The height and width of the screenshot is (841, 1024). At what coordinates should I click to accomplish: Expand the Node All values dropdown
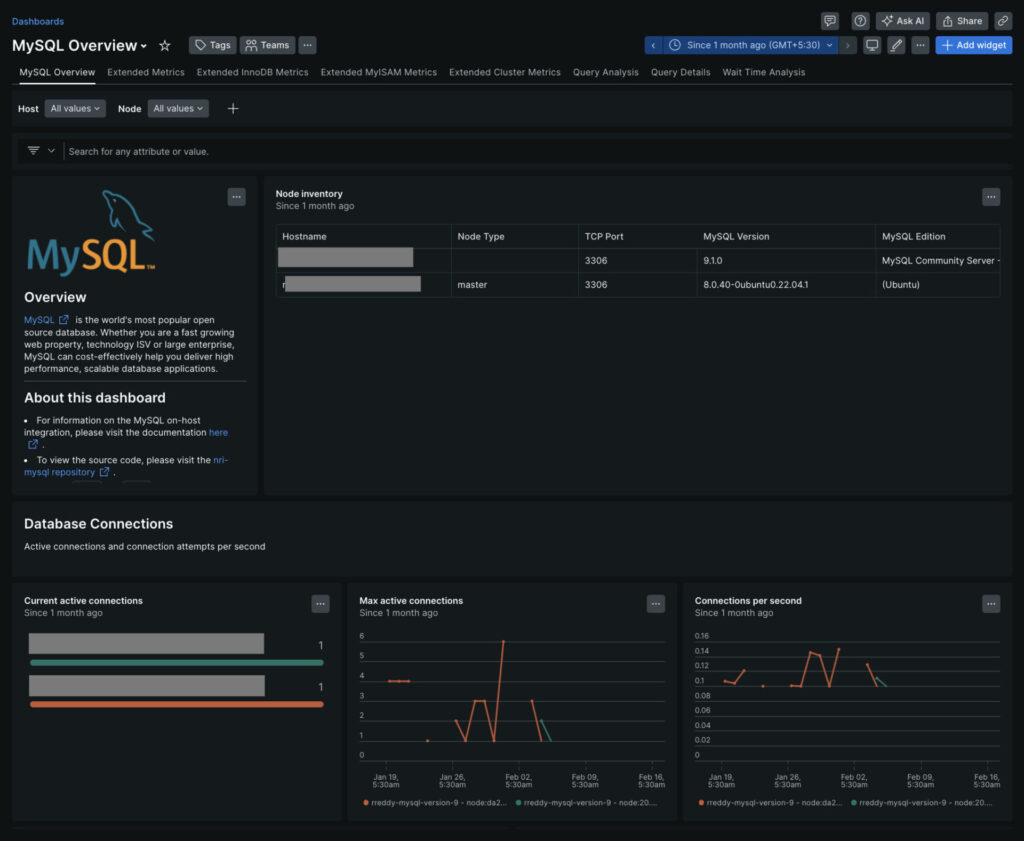click(x=178, y=108)
